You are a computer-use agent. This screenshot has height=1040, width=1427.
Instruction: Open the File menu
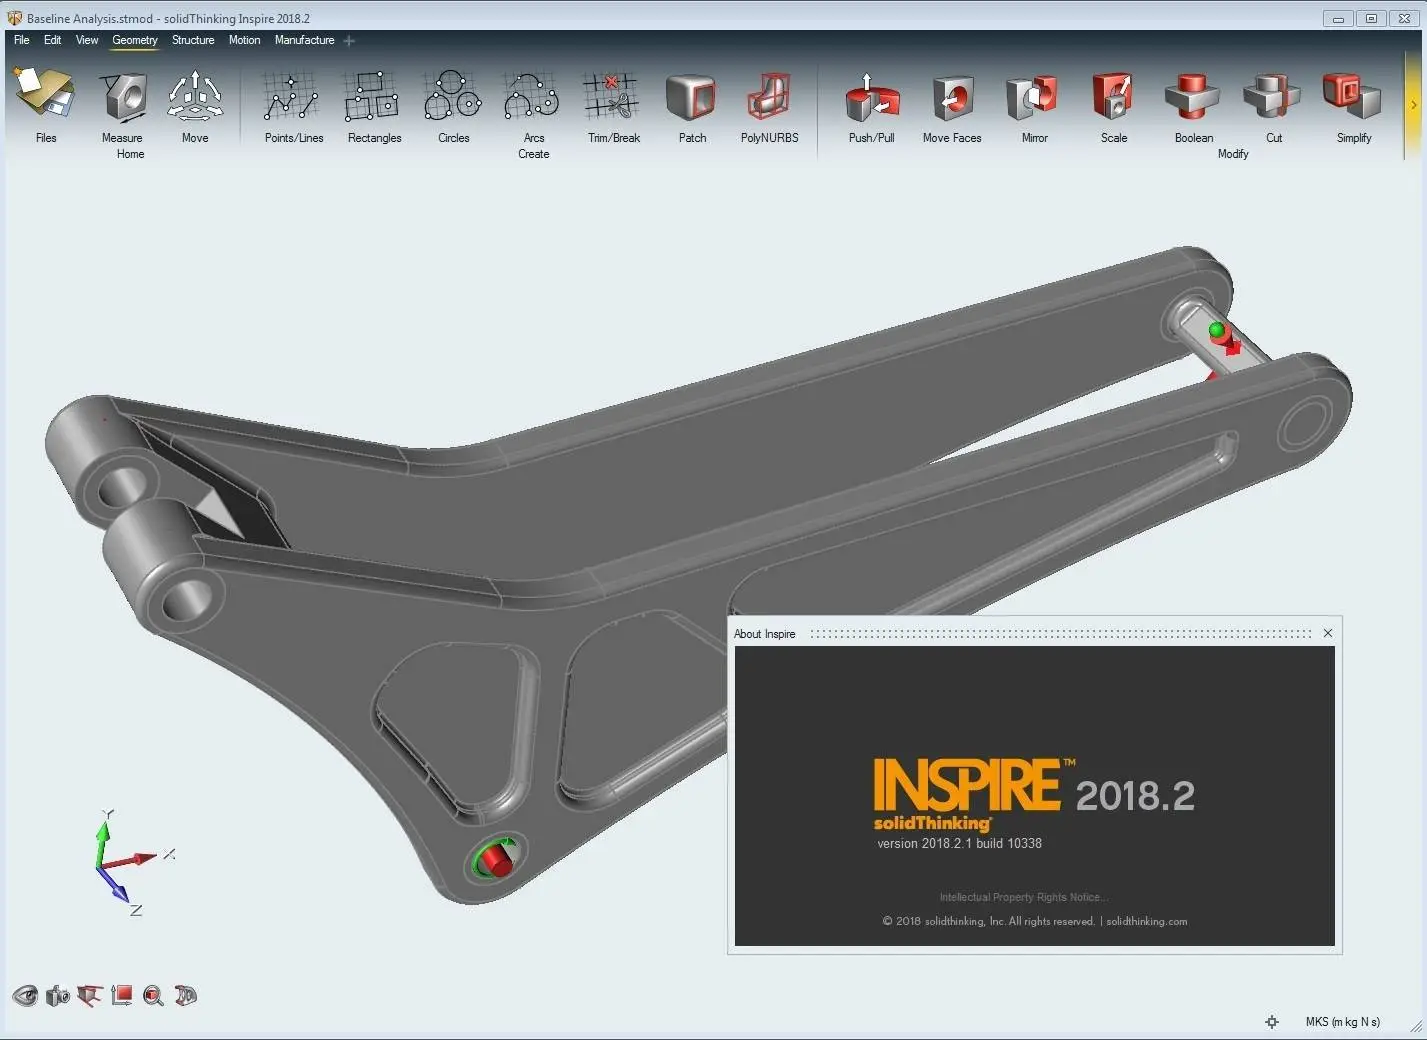[22, 40]
